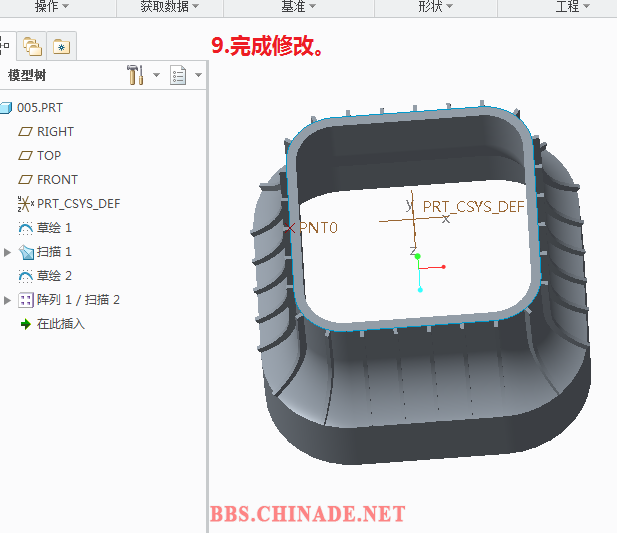The height and width of the screenshot is (533, 617).
Task: Select the FRONT datum plane
Action: pyautogui.click(x=57, y=179)
